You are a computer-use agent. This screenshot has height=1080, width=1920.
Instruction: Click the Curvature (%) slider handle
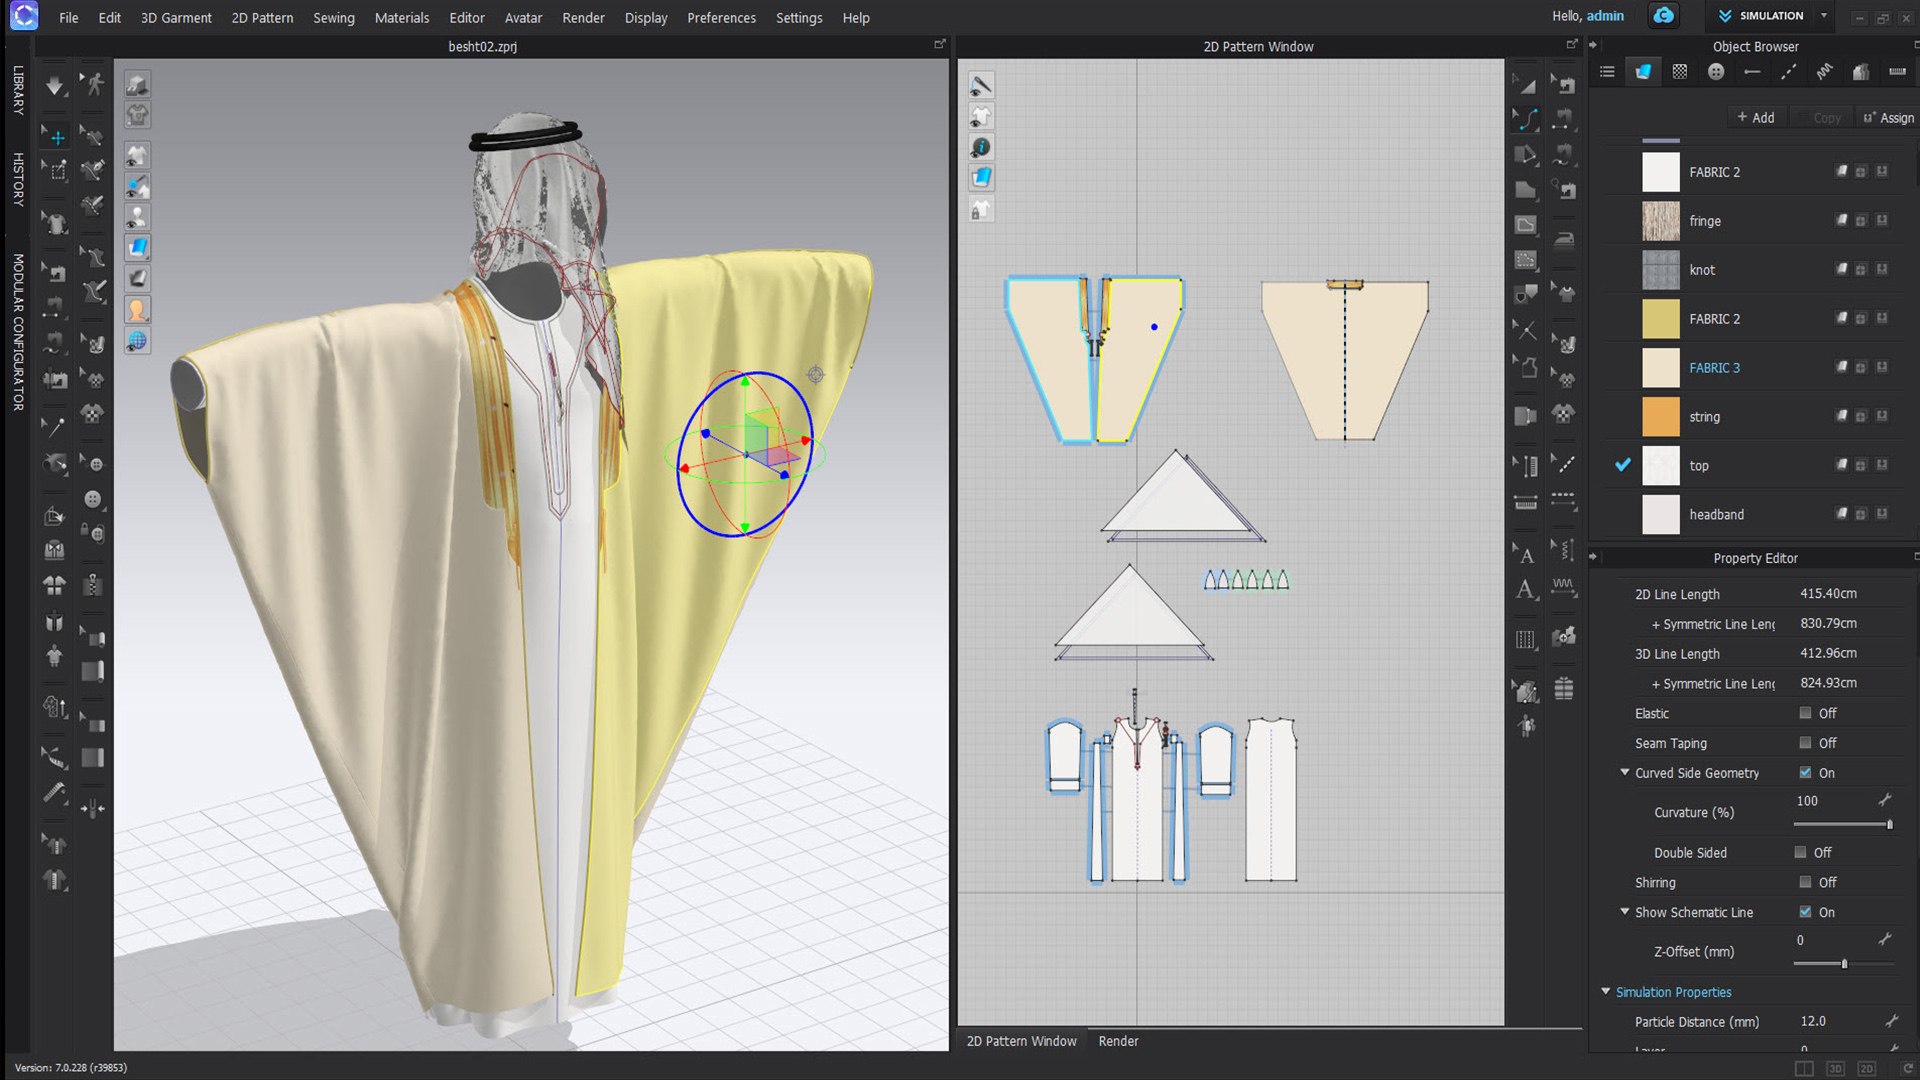(1889, 824)
